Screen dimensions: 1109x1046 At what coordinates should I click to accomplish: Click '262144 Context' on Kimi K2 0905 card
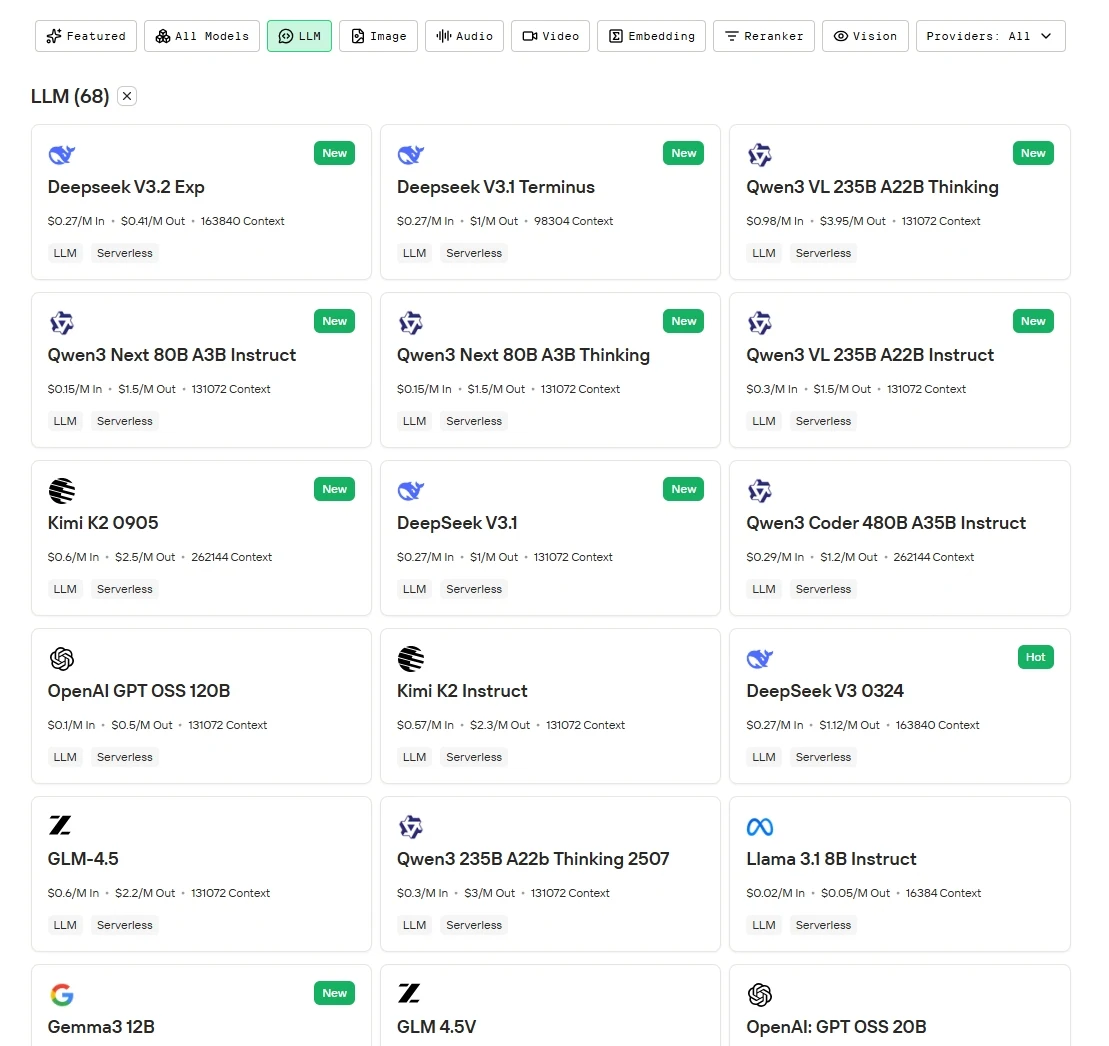coord(231,557)
